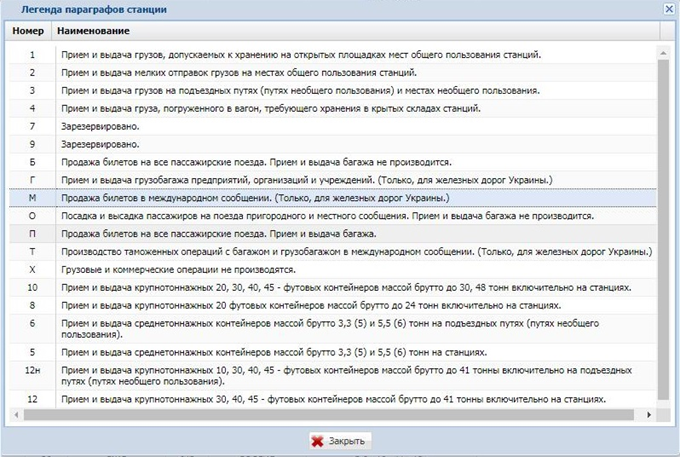This screenshot has width=680, height=457.
Task: Select row Б ticket sales without baggage
Action: pyautogui.click(x=333, y=162)
